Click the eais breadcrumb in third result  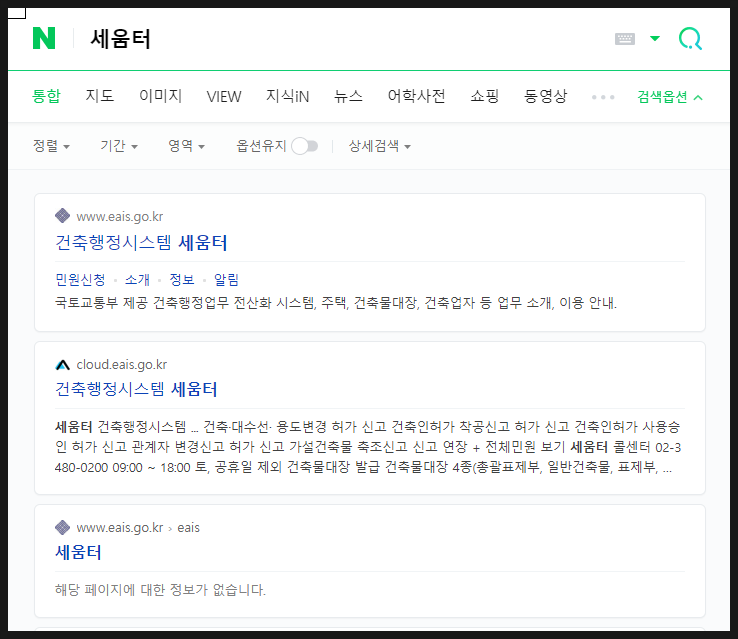coord(188,528)
